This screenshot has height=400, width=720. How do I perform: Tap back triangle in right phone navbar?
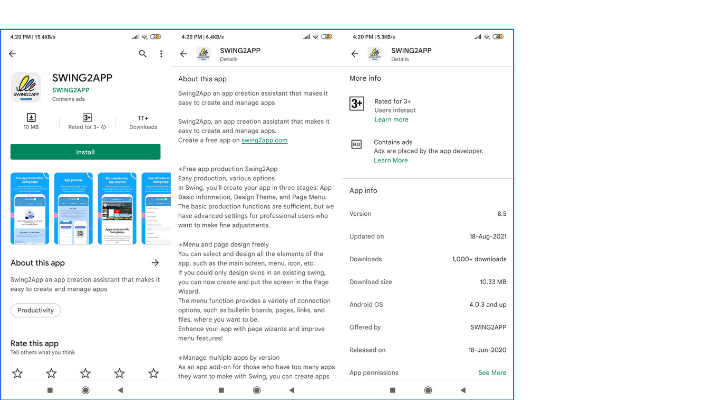click(x=463, y=390)
